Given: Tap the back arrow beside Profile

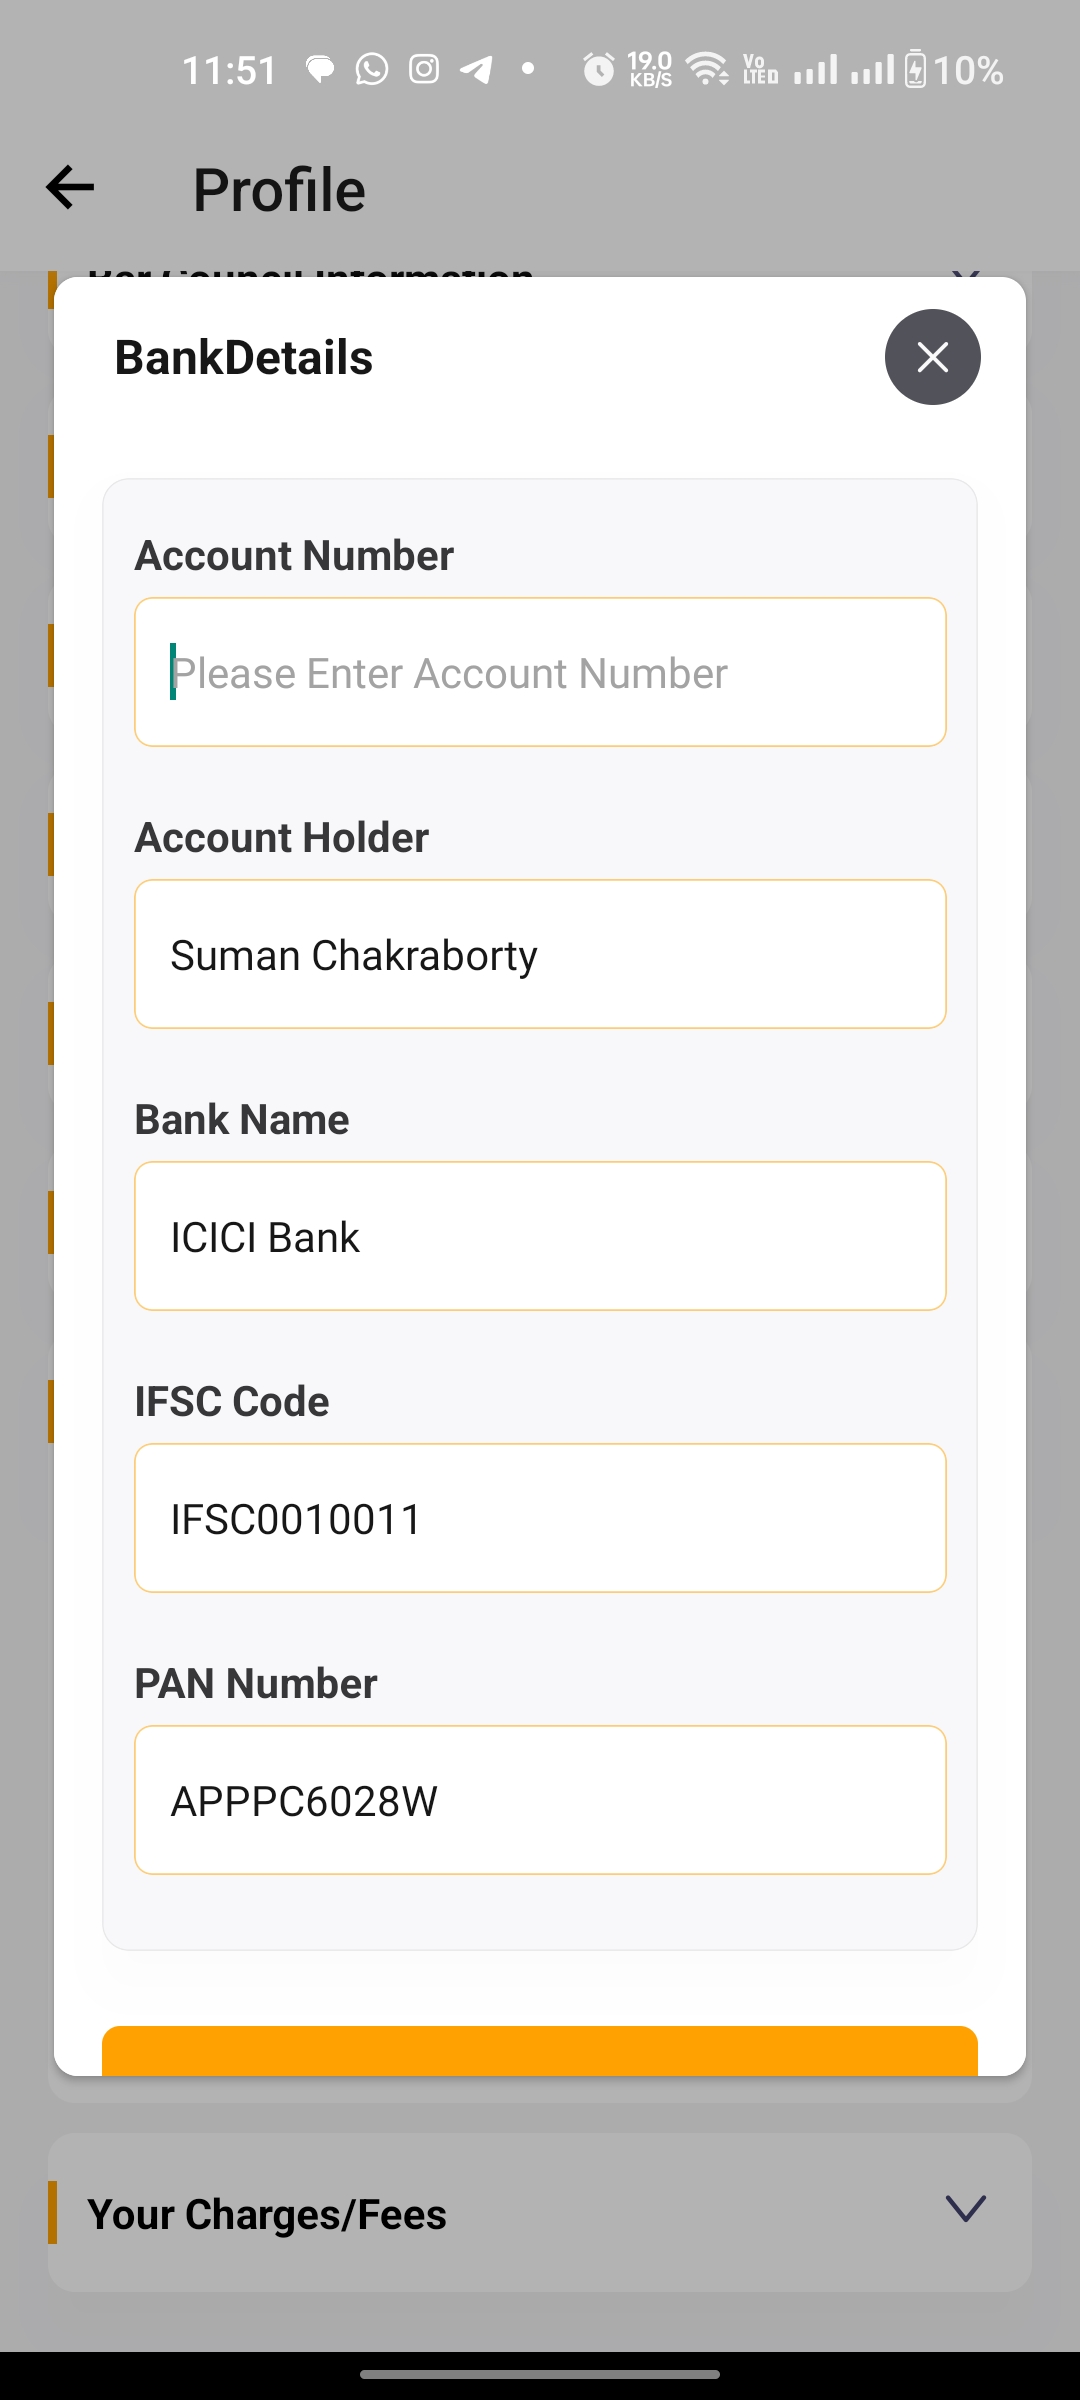Looking at the screenshot, I should click(x=70, y=188).
